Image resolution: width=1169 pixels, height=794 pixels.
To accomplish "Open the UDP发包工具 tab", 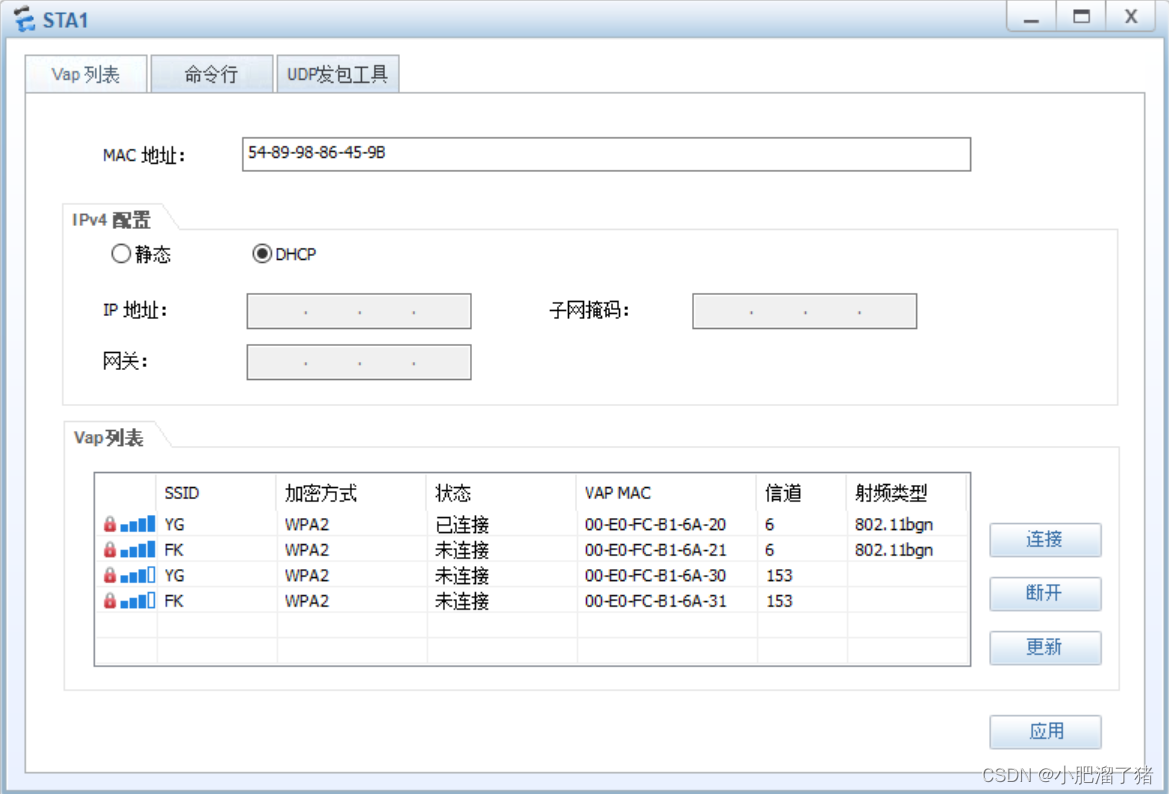I will 337,73.
